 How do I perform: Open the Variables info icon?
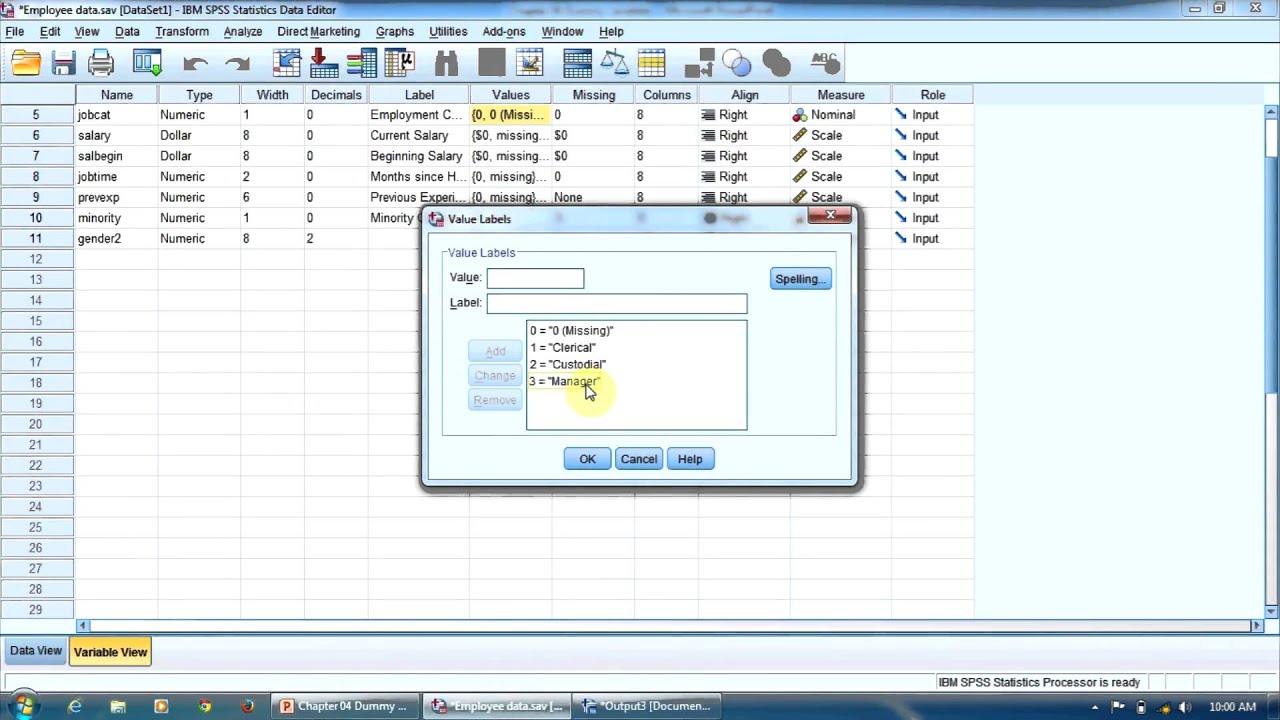tap(361, 65)
